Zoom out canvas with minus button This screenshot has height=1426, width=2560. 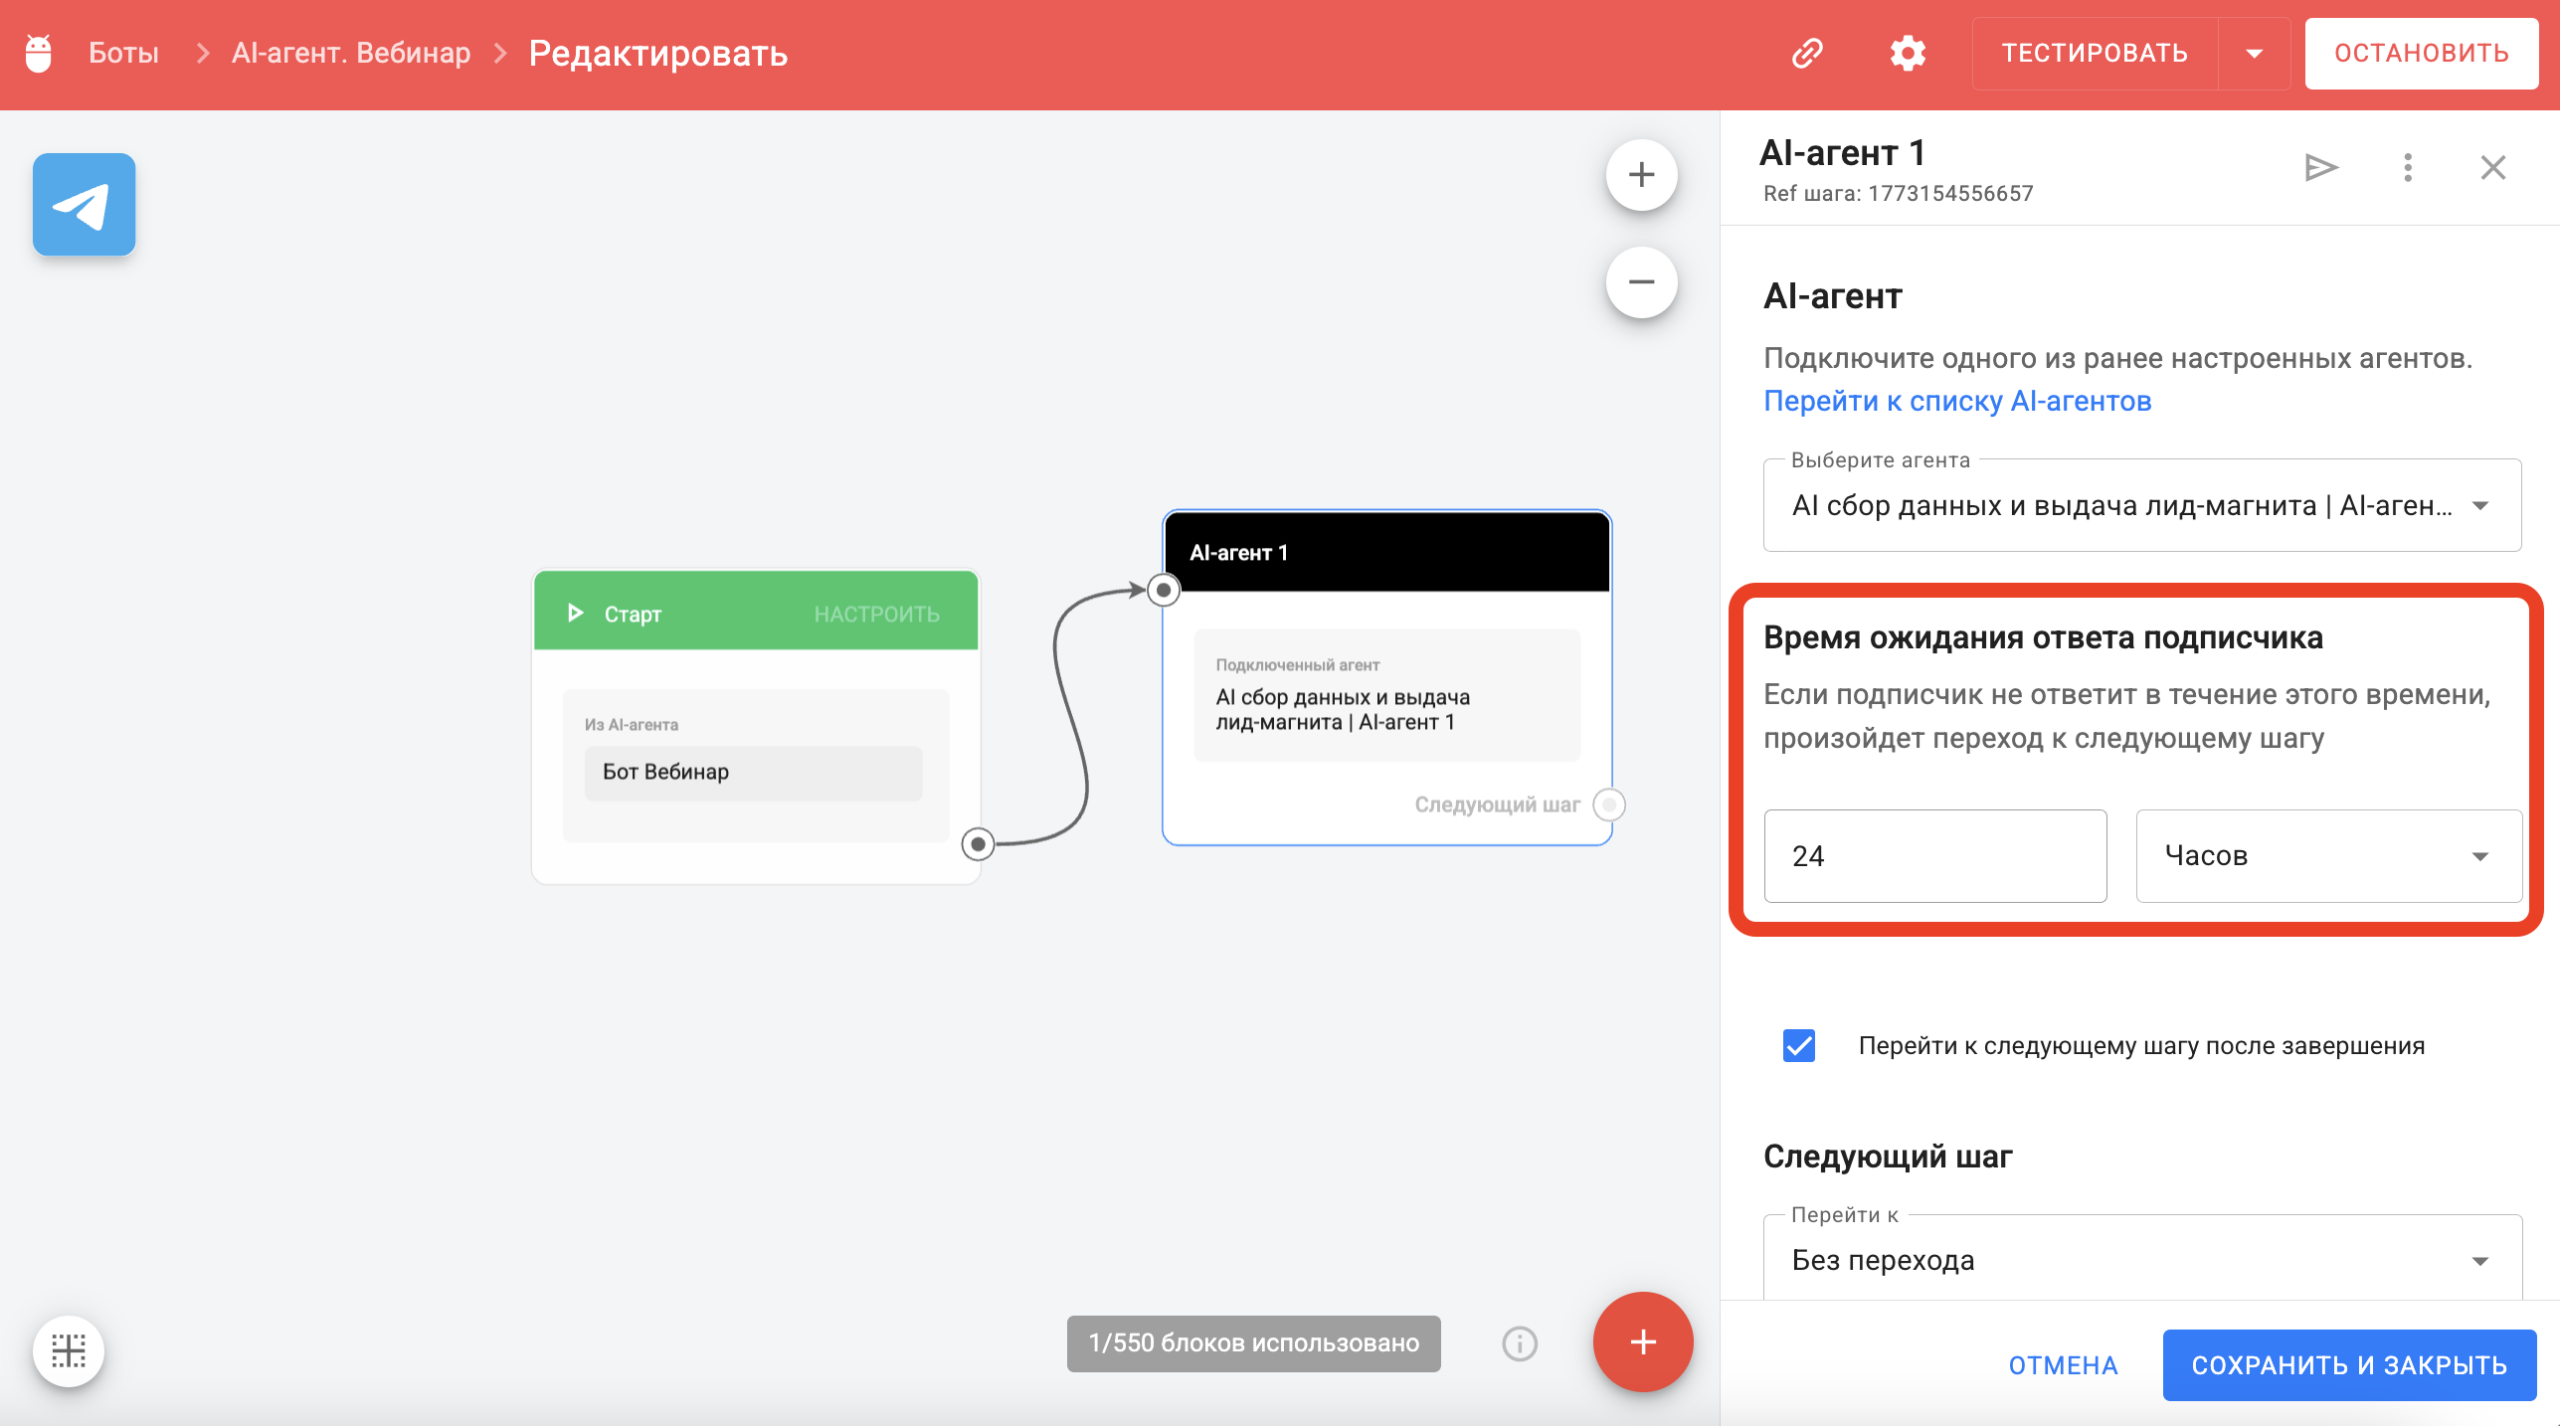1641,282
